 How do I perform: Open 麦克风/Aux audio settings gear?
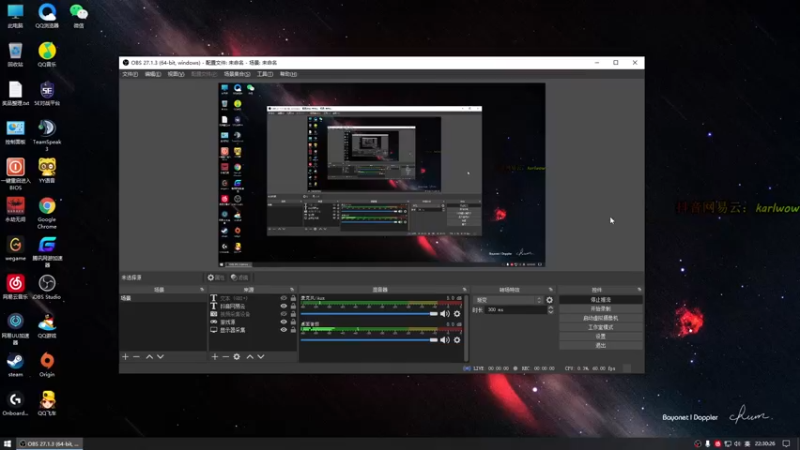click(457, 314)
